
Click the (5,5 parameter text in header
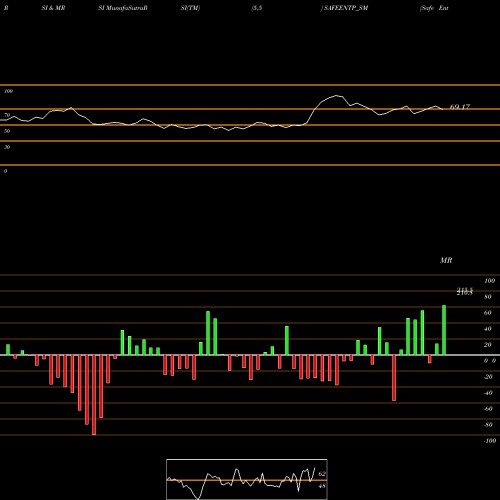click(257, 8)
